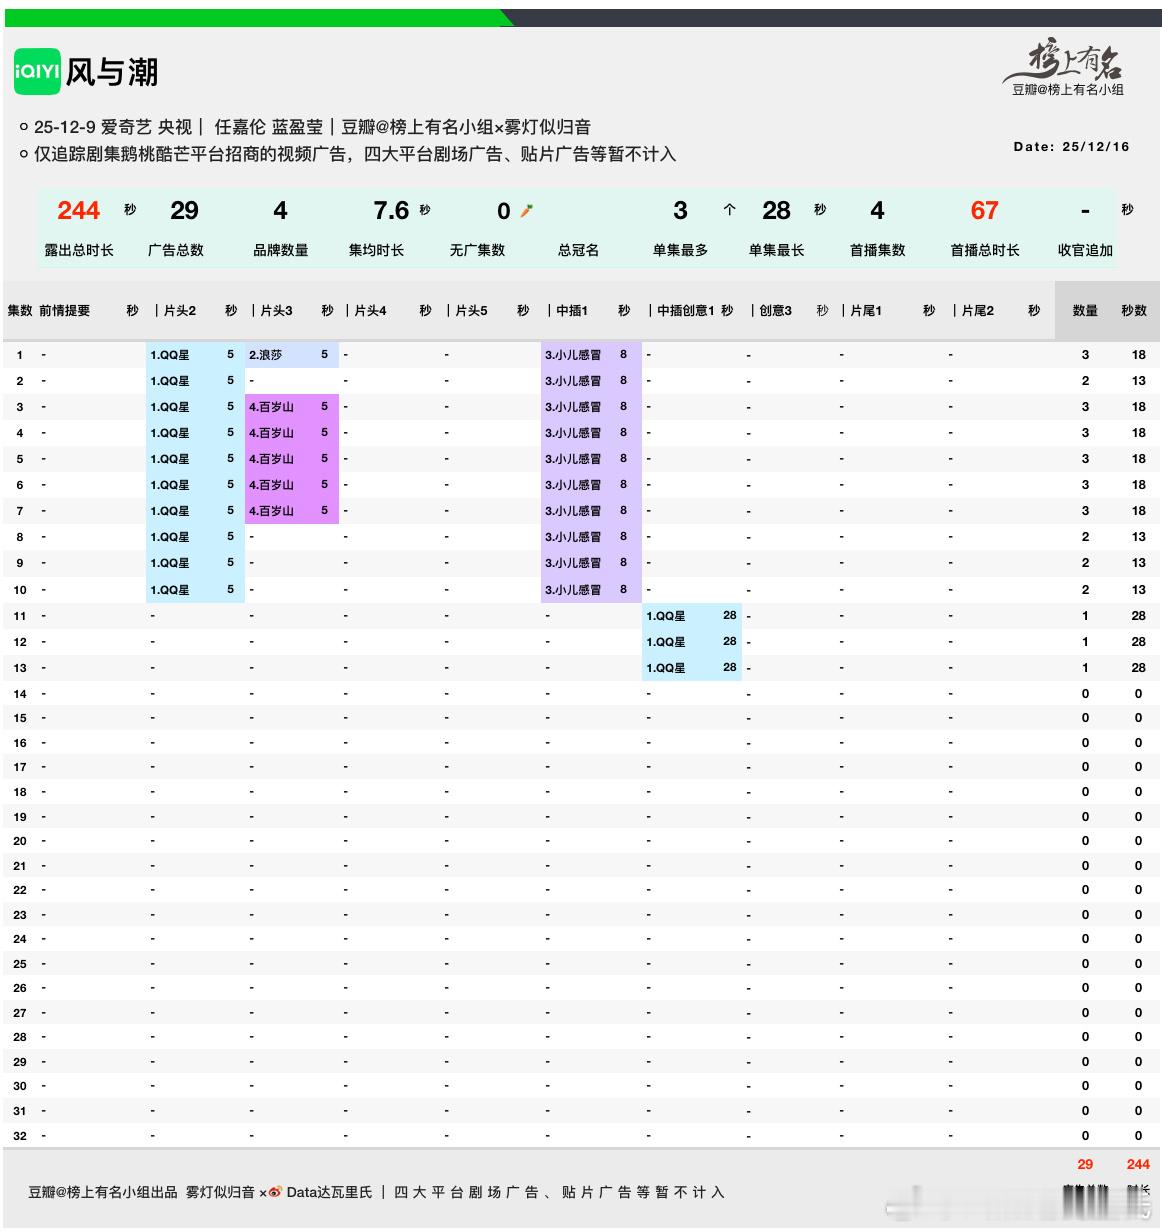This screenshot has height=1232, width=1162.
Task: Click the 秒数 column header
Action: (1134, 311)
